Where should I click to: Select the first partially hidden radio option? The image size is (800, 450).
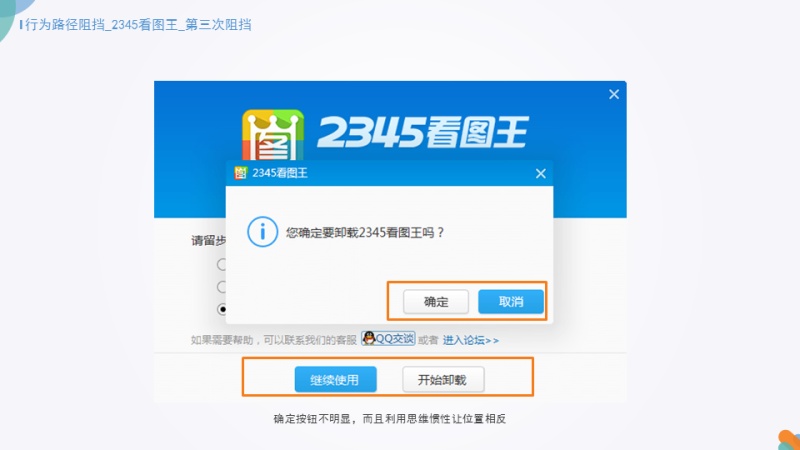pos(221,264)
